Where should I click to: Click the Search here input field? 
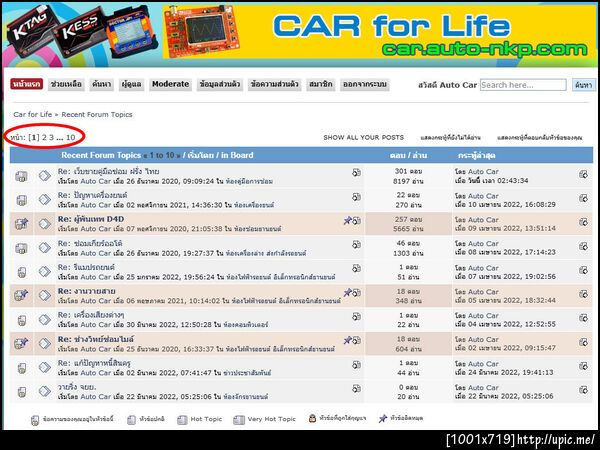523,85
